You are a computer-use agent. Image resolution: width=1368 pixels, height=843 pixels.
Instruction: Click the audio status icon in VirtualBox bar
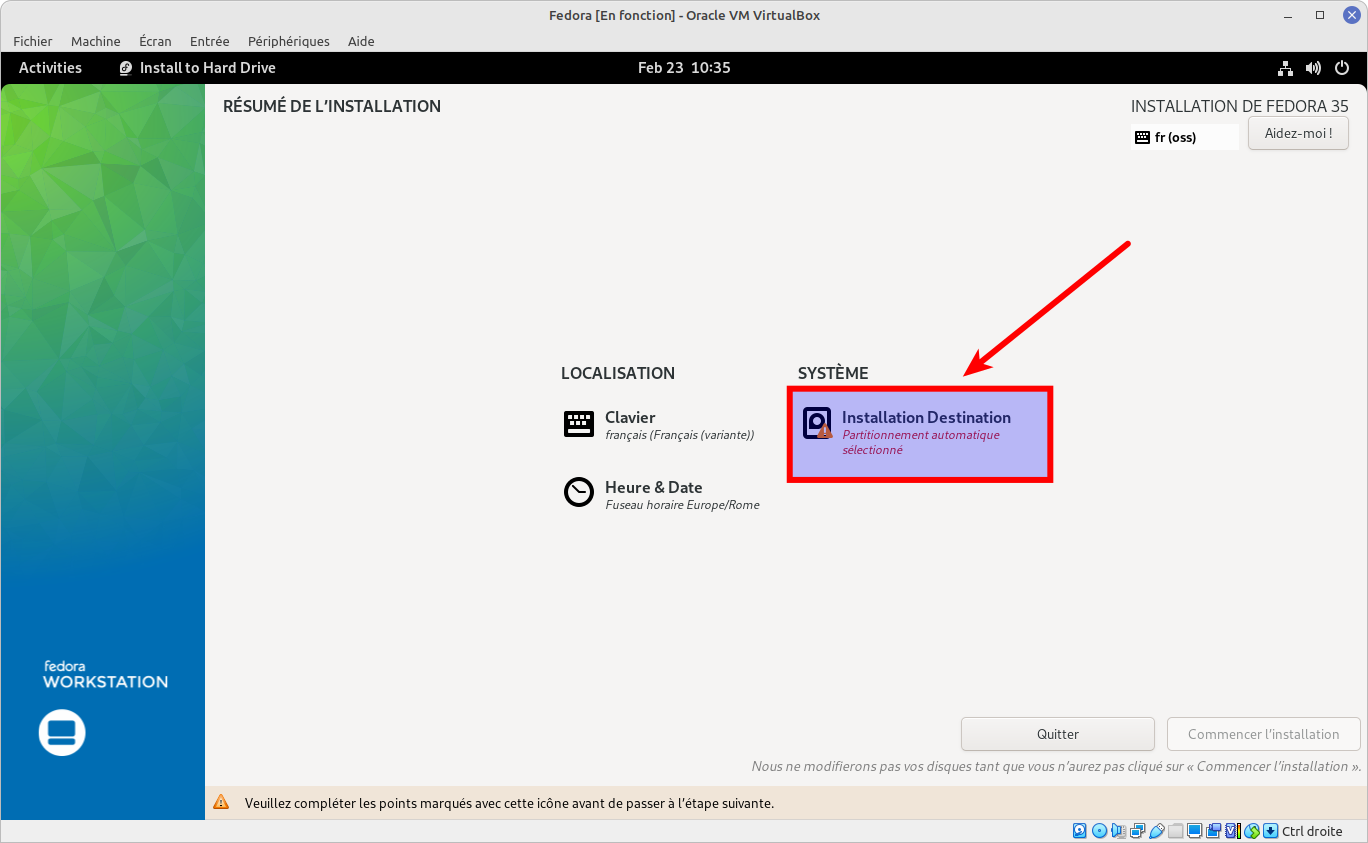point(1118,831)
